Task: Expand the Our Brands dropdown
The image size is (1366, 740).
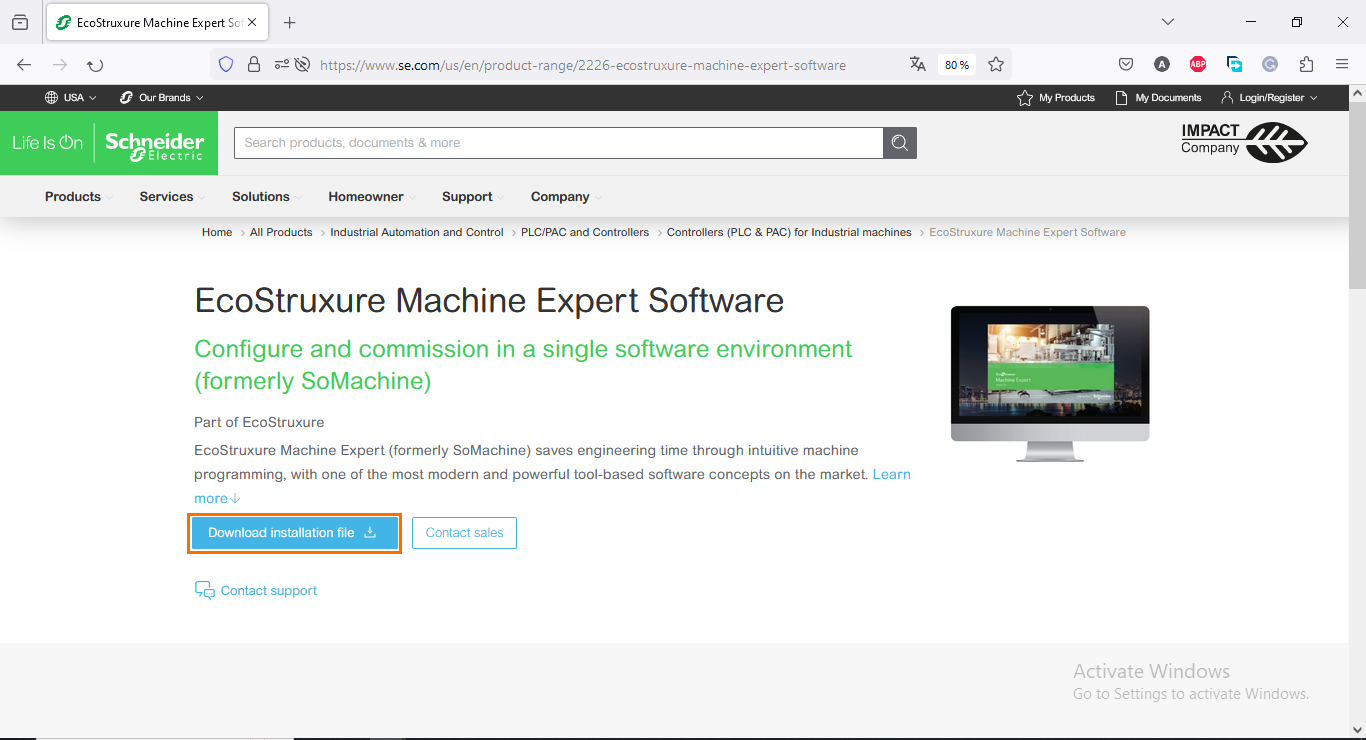Action: 162,98
